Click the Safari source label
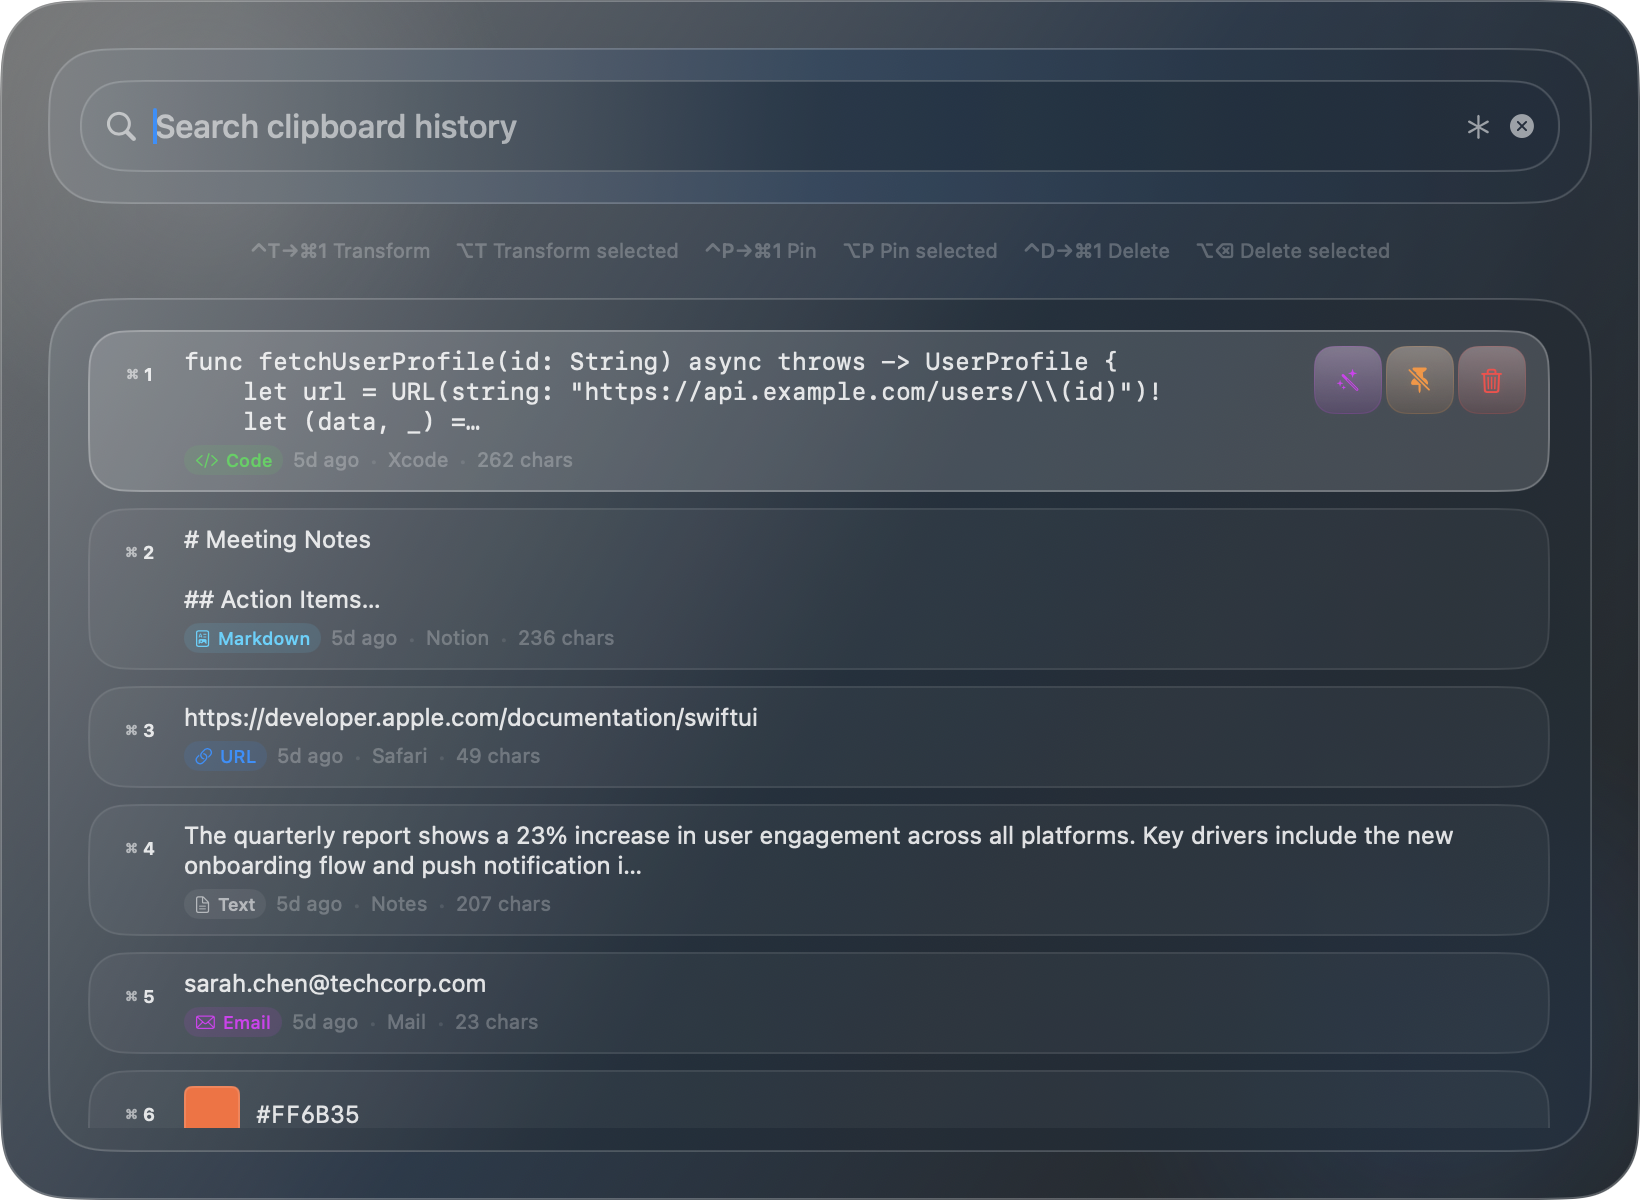1640x1200 pixels. (x=399, y=756)
